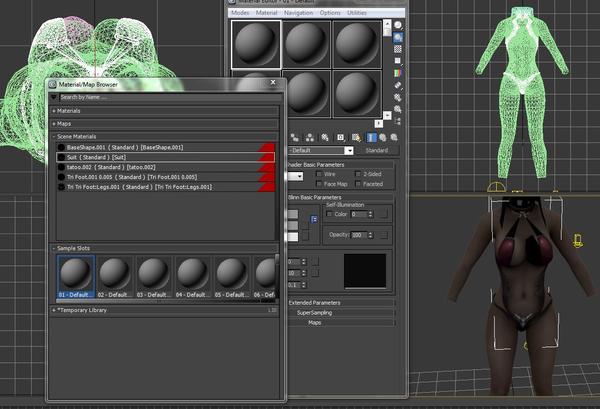The width and height of the screenshot is (600, 409).
Task: Open Material Editor Options icon
Action: (398, 97)
